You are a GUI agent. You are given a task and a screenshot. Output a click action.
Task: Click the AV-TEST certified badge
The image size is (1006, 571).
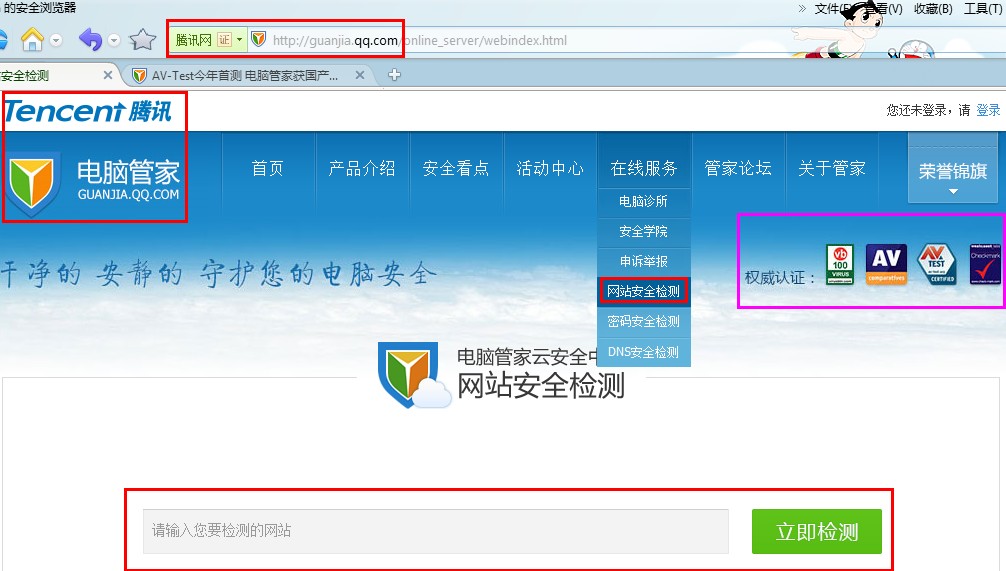pyautogui.click(x=937, y=264)
